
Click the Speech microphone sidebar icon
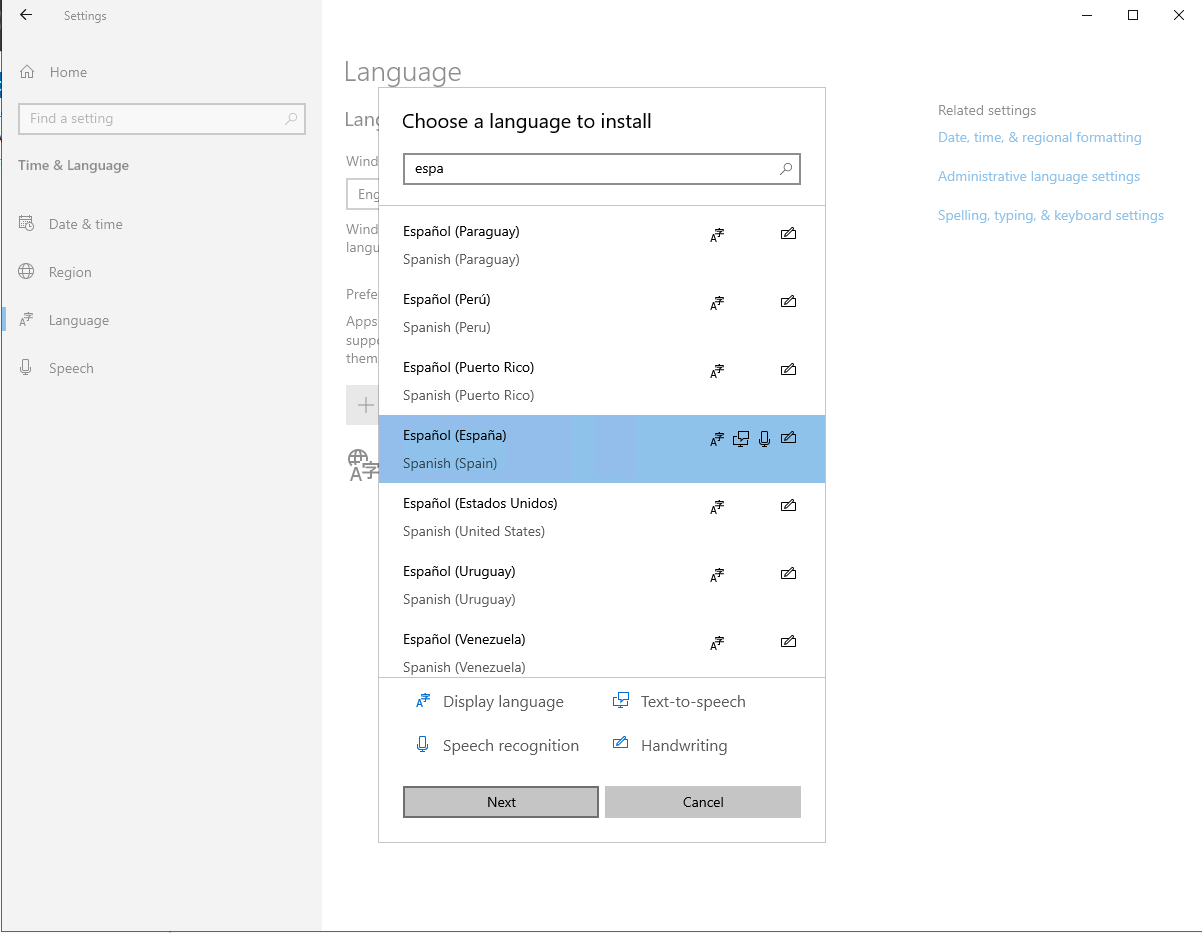(27, 368)
